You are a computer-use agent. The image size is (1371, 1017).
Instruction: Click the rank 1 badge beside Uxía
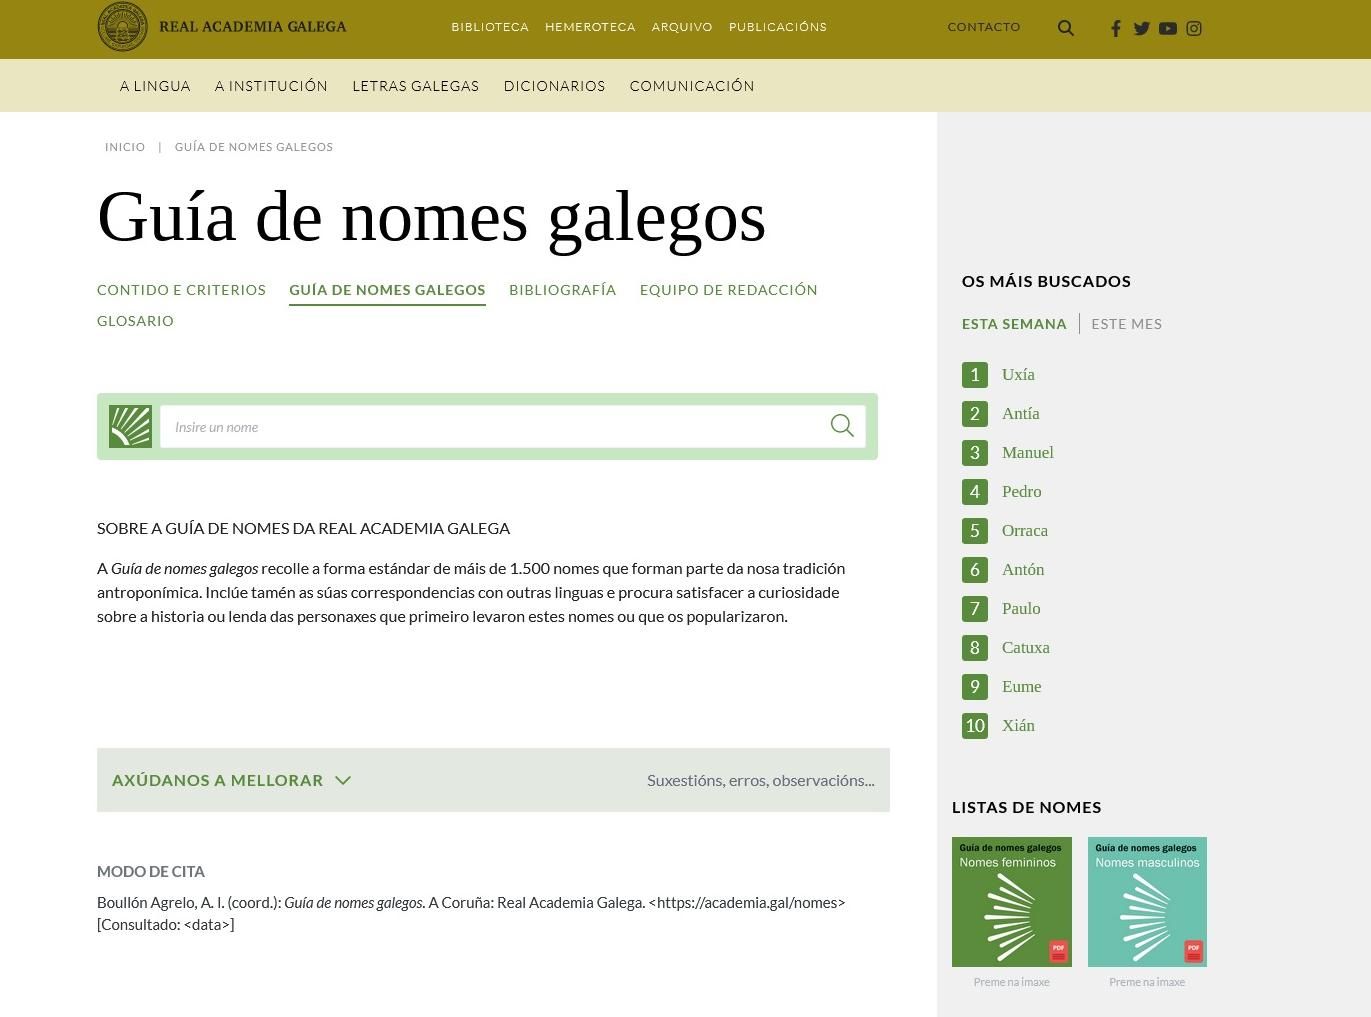pyautogui.click(x=975, y=375)
